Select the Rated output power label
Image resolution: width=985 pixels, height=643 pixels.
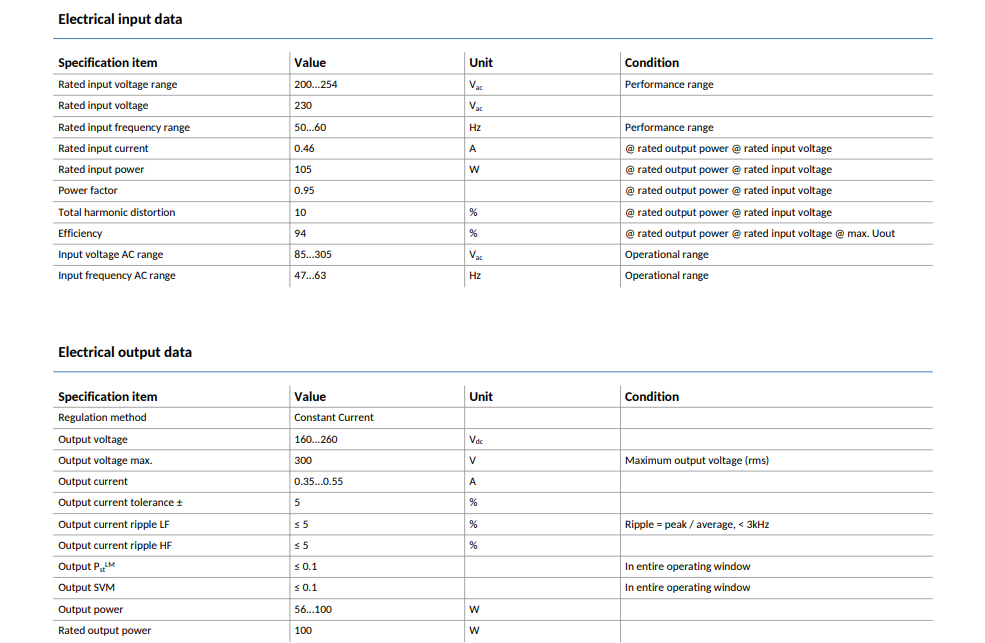coord(105,630)
